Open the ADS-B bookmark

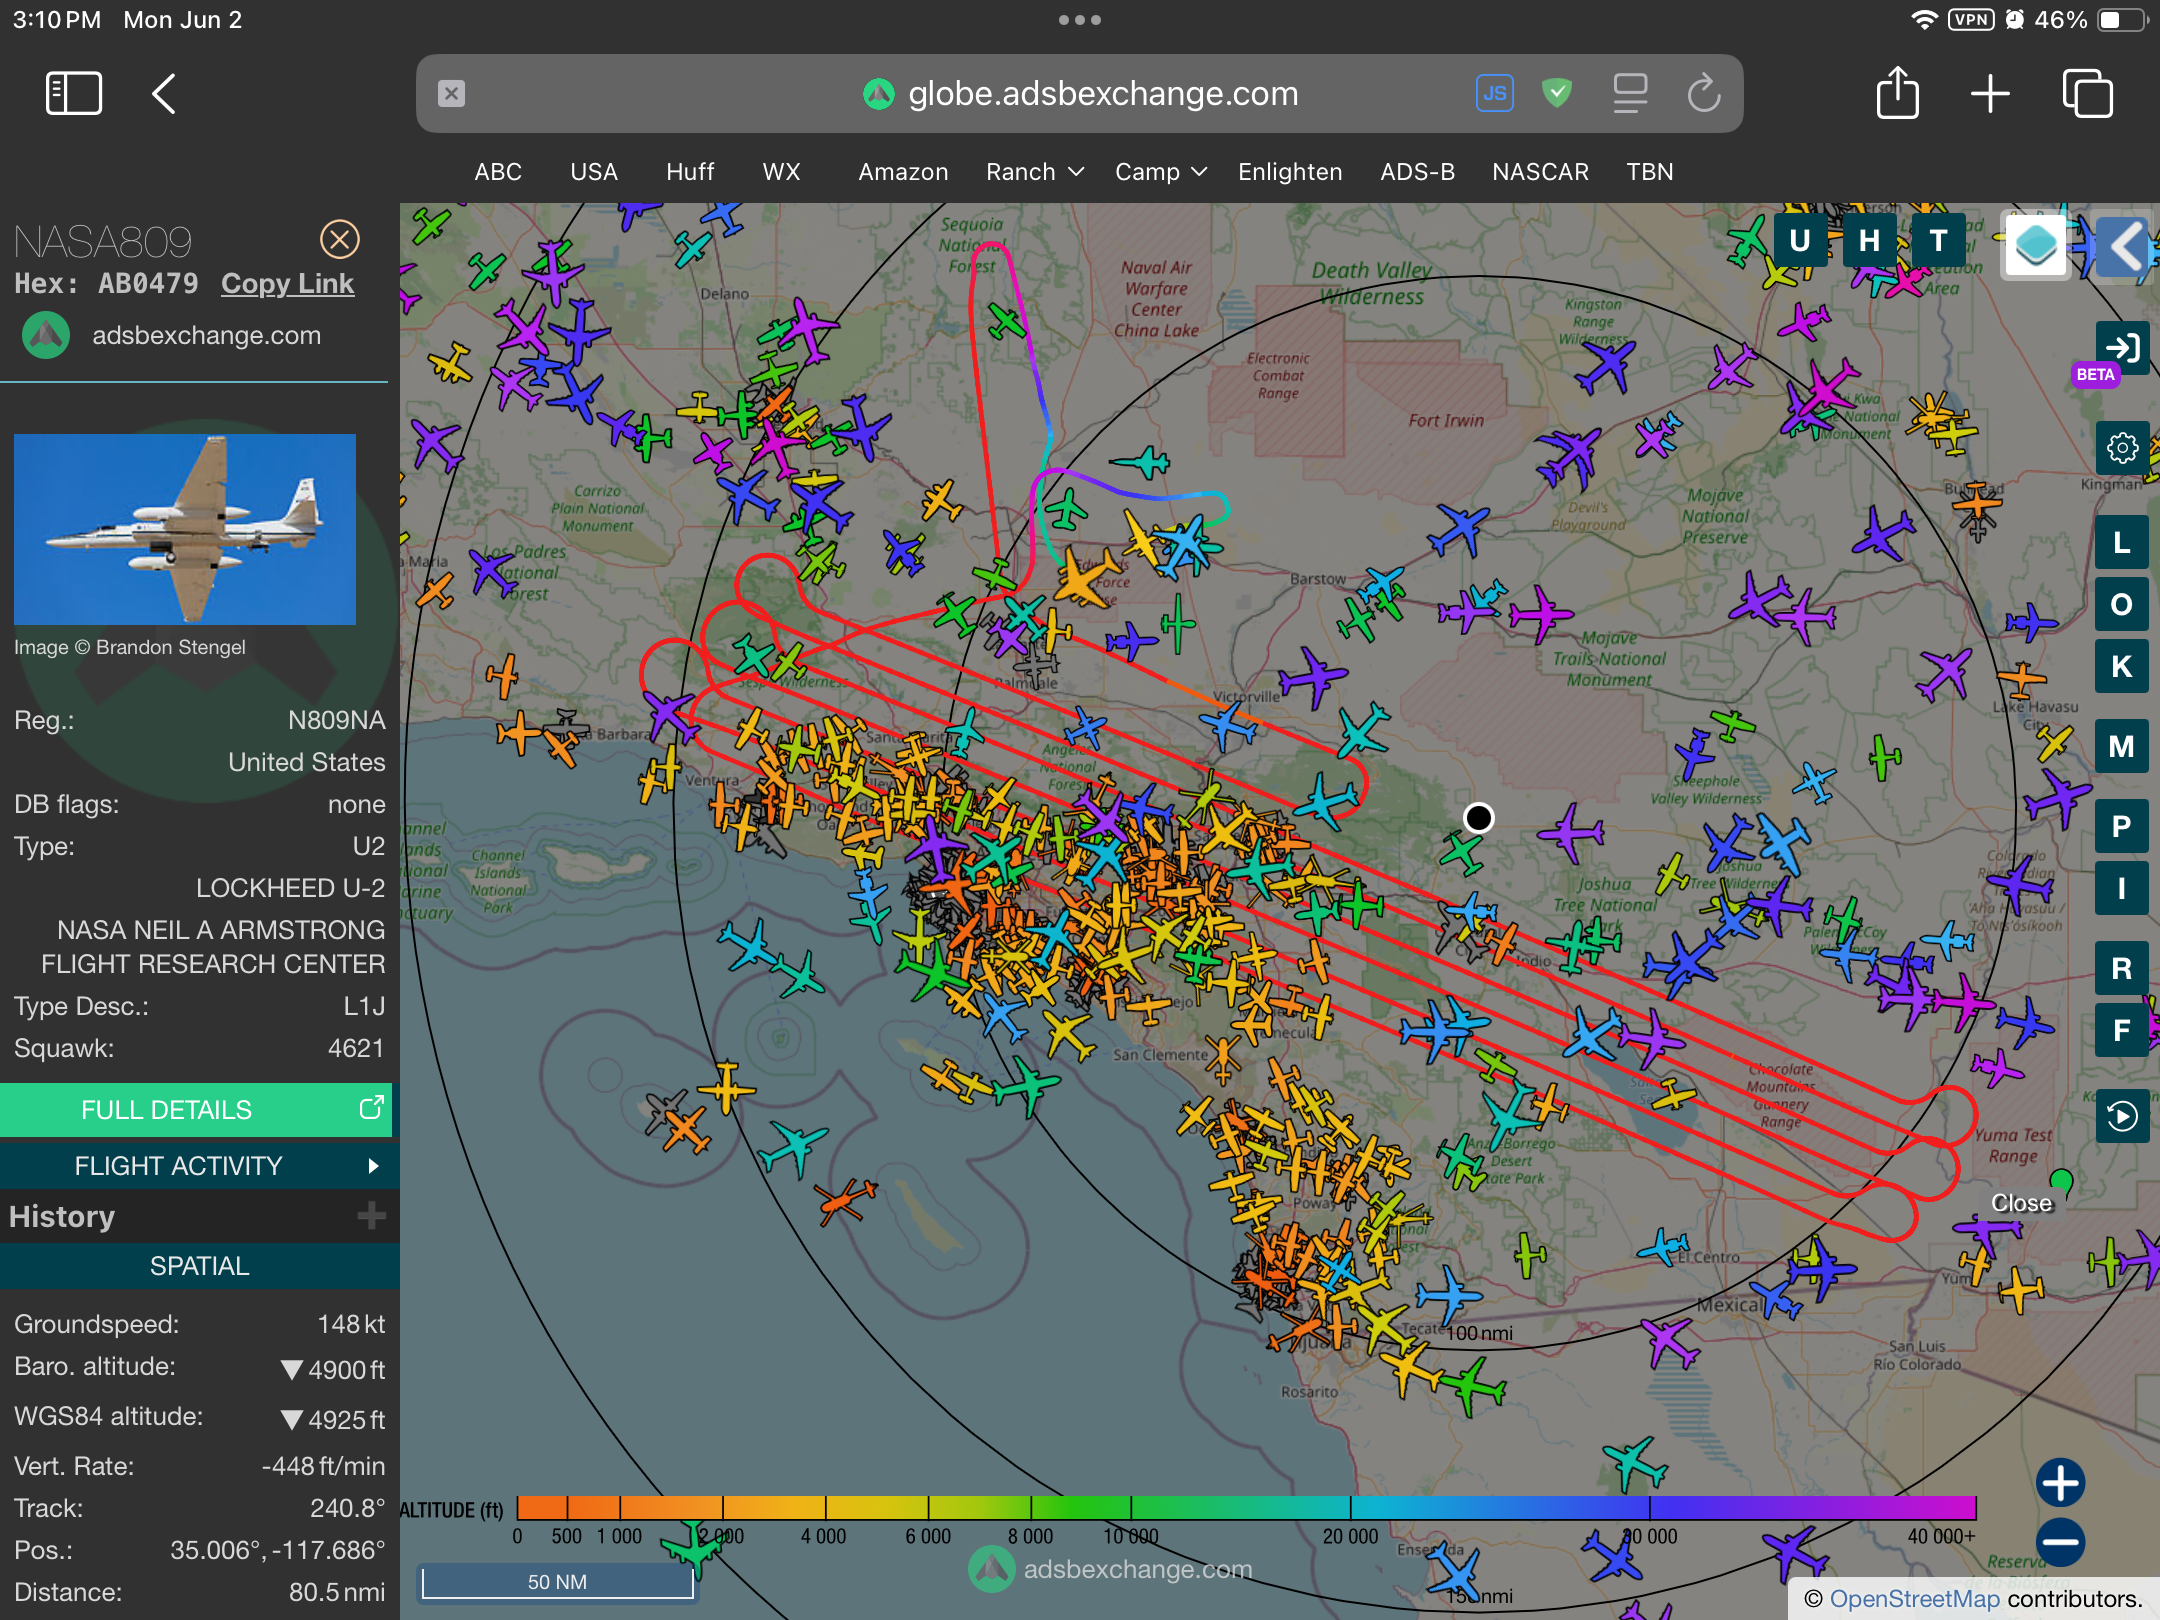[1417, 172]
